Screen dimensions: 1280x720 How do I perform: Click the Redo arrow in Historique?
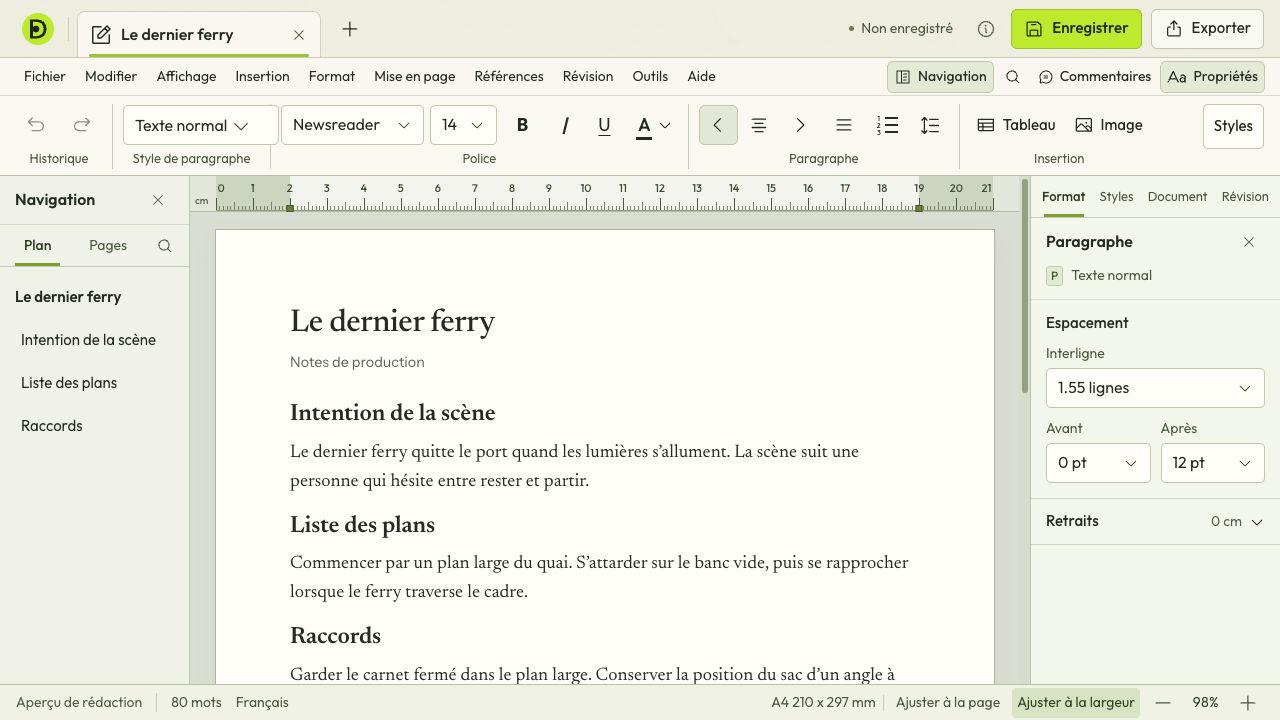click(x=82, y=125)
